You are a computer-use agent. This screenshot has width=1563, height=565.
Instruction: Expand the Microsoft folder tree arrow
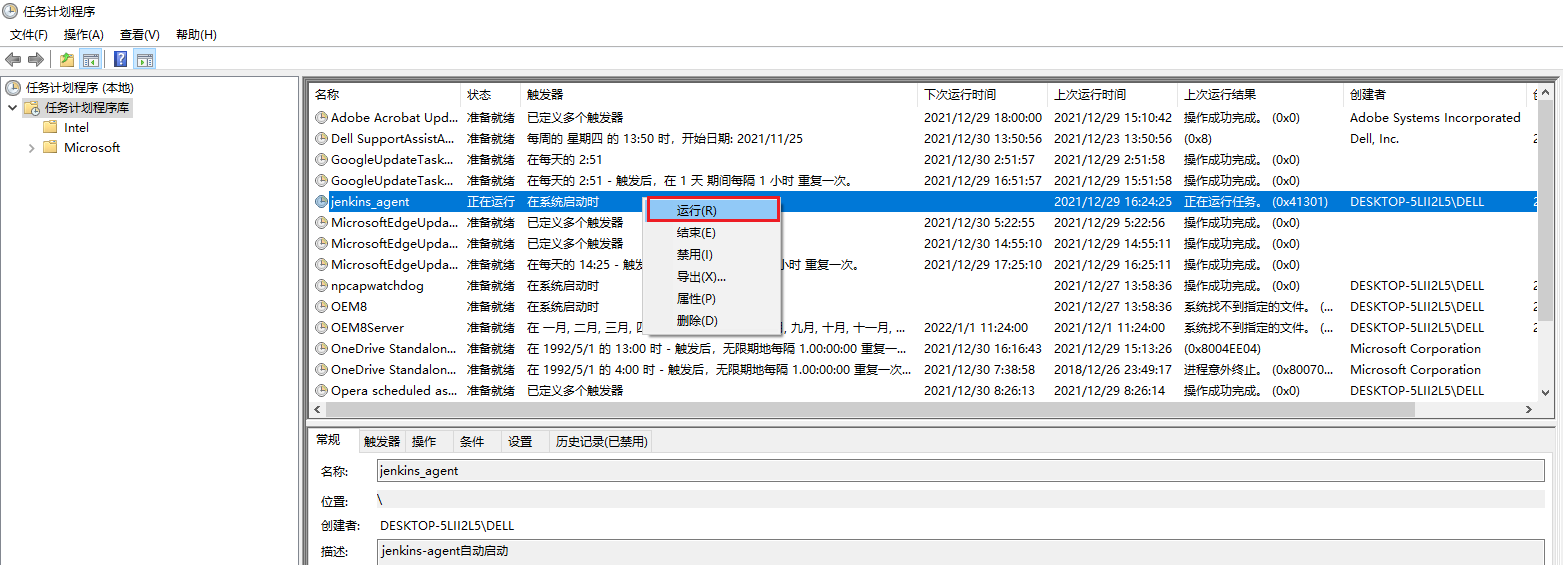[31, 147]
